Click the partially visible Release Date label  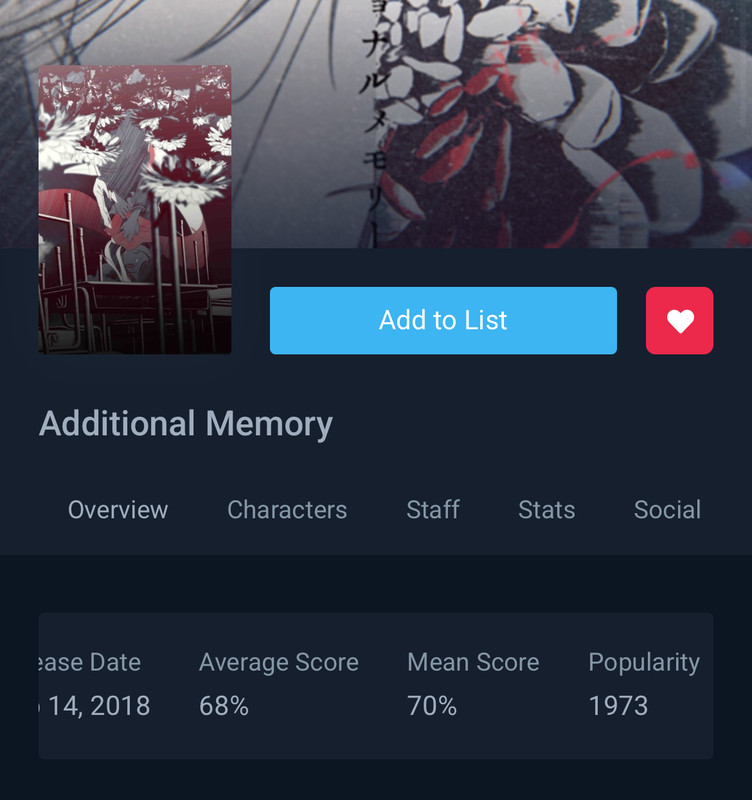[90, 662]
